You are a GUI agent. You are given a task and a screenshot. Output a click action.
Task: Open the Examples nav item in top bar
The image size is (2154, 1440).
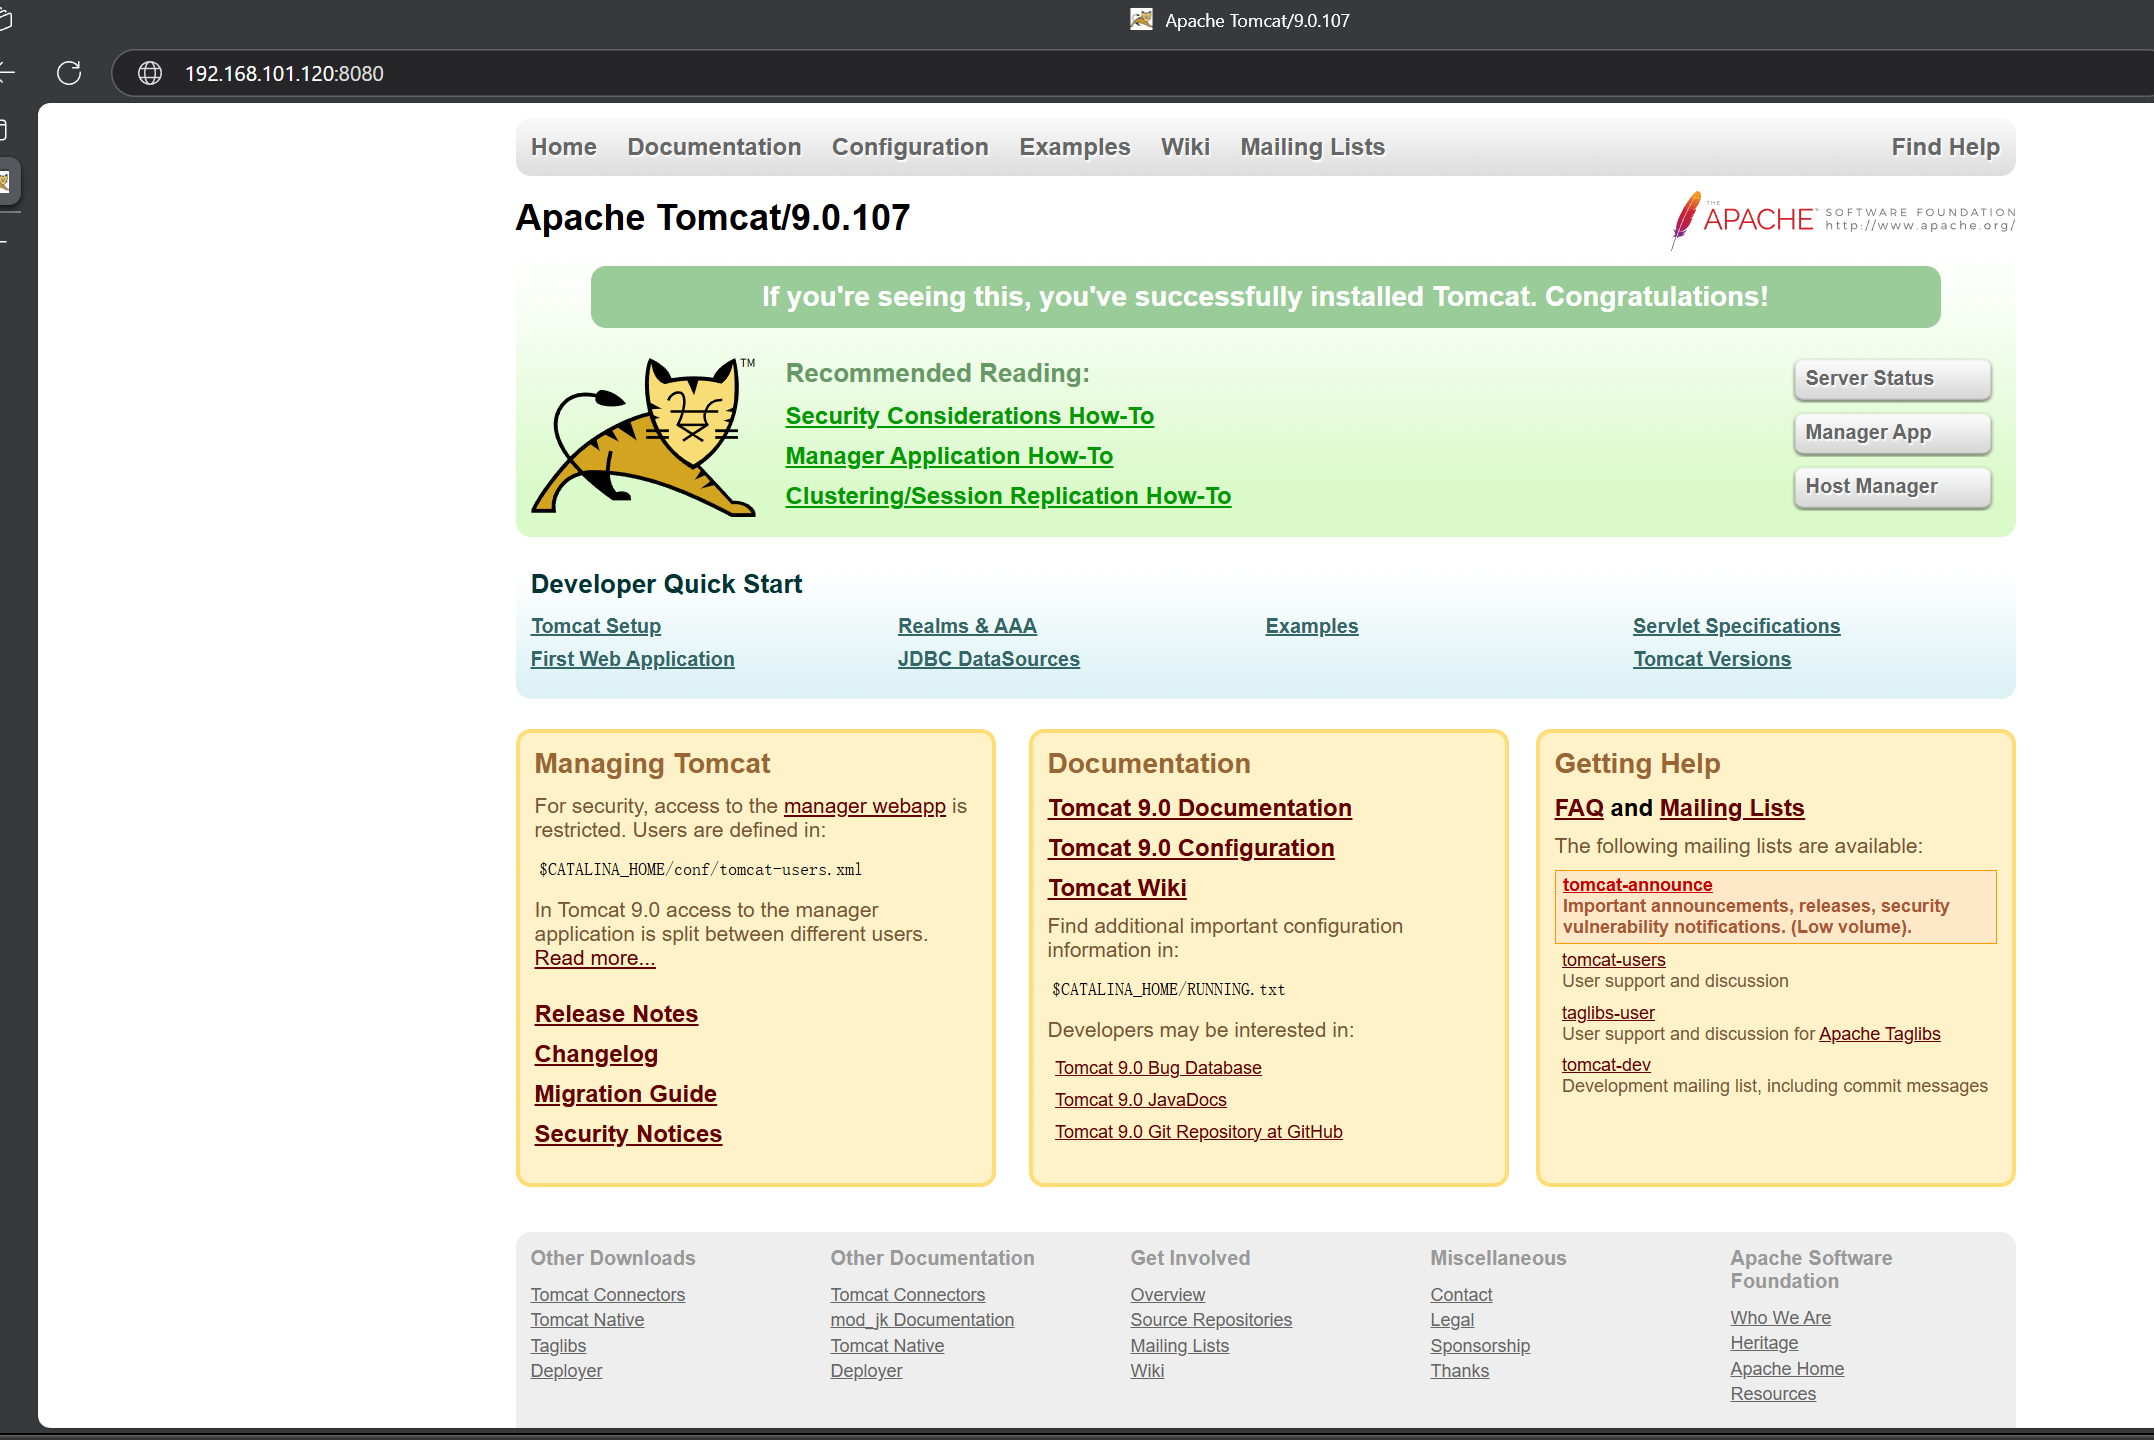[1075, 147]
